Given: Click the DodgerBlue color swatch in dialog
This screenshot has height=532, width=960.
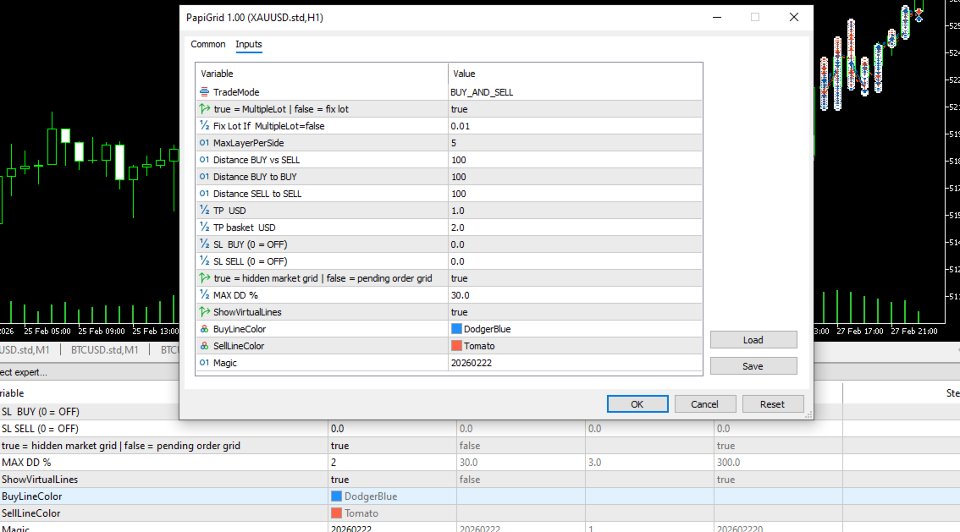Looking at the screenshot, I should click(456, 329).
